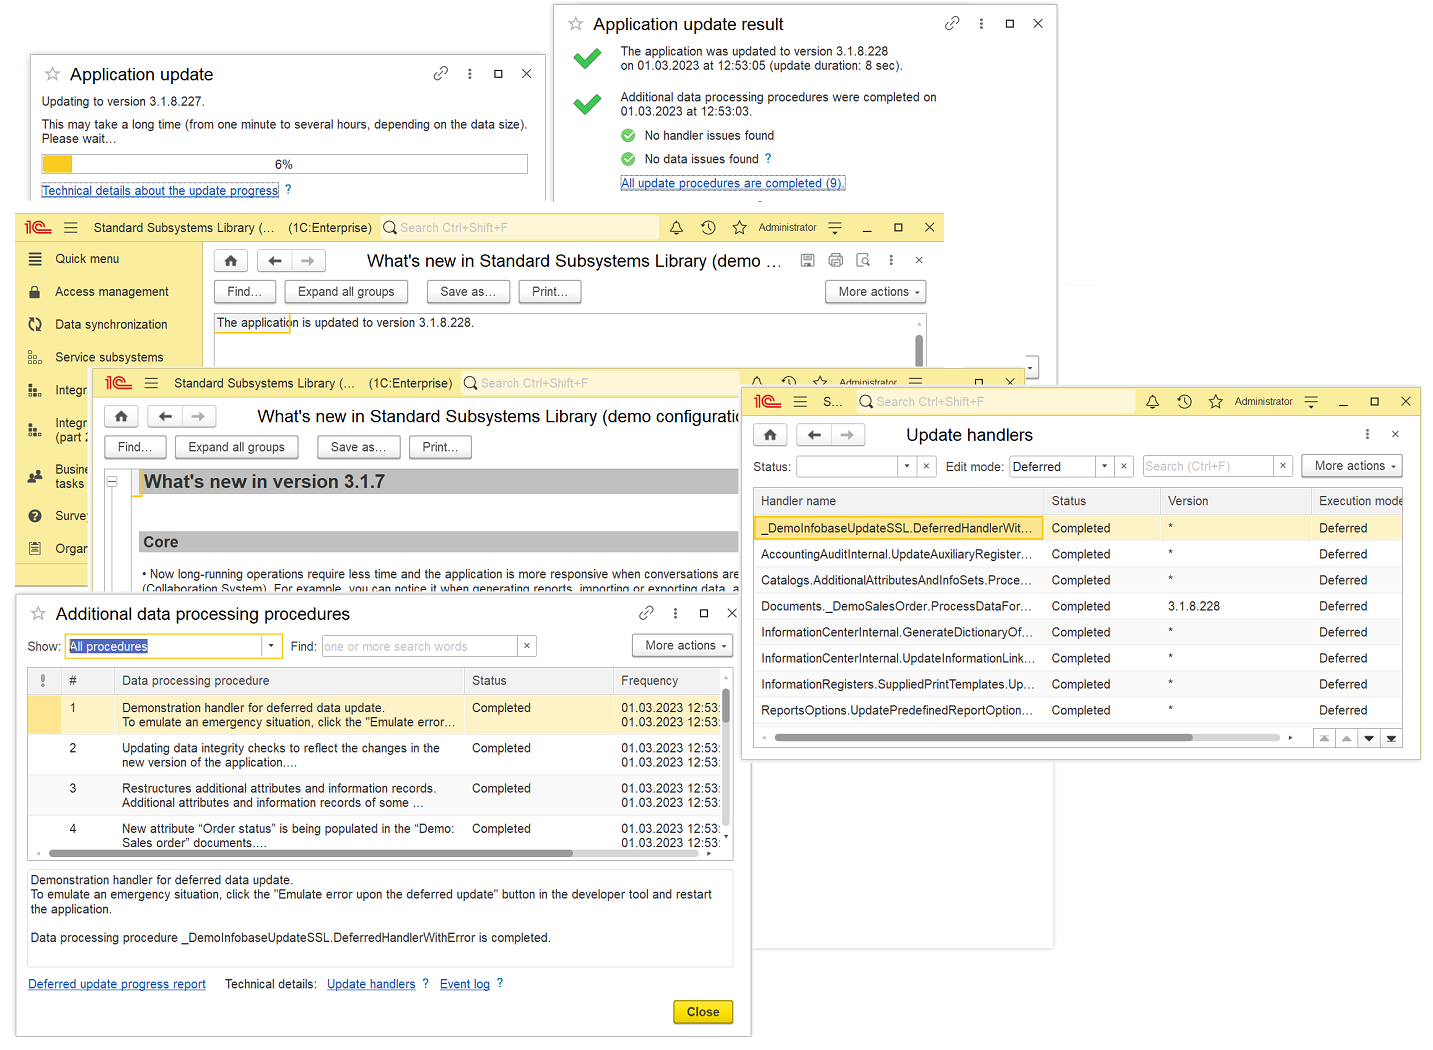Open Quick menu in sidebar
The width and height of the screenshot is (1433, 1050).
[x=87, y=259]
